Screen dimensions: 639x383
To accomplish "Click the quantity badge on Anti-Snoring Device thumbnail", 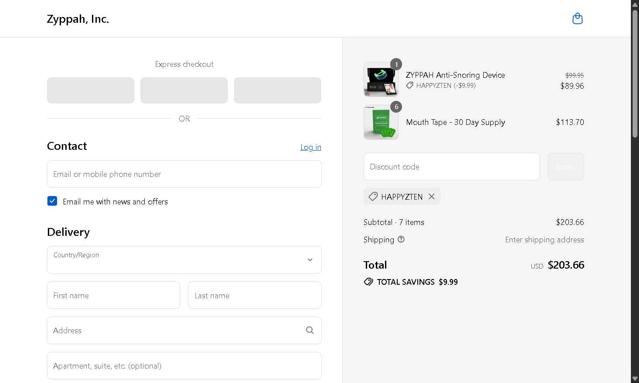I will point(396,64).
